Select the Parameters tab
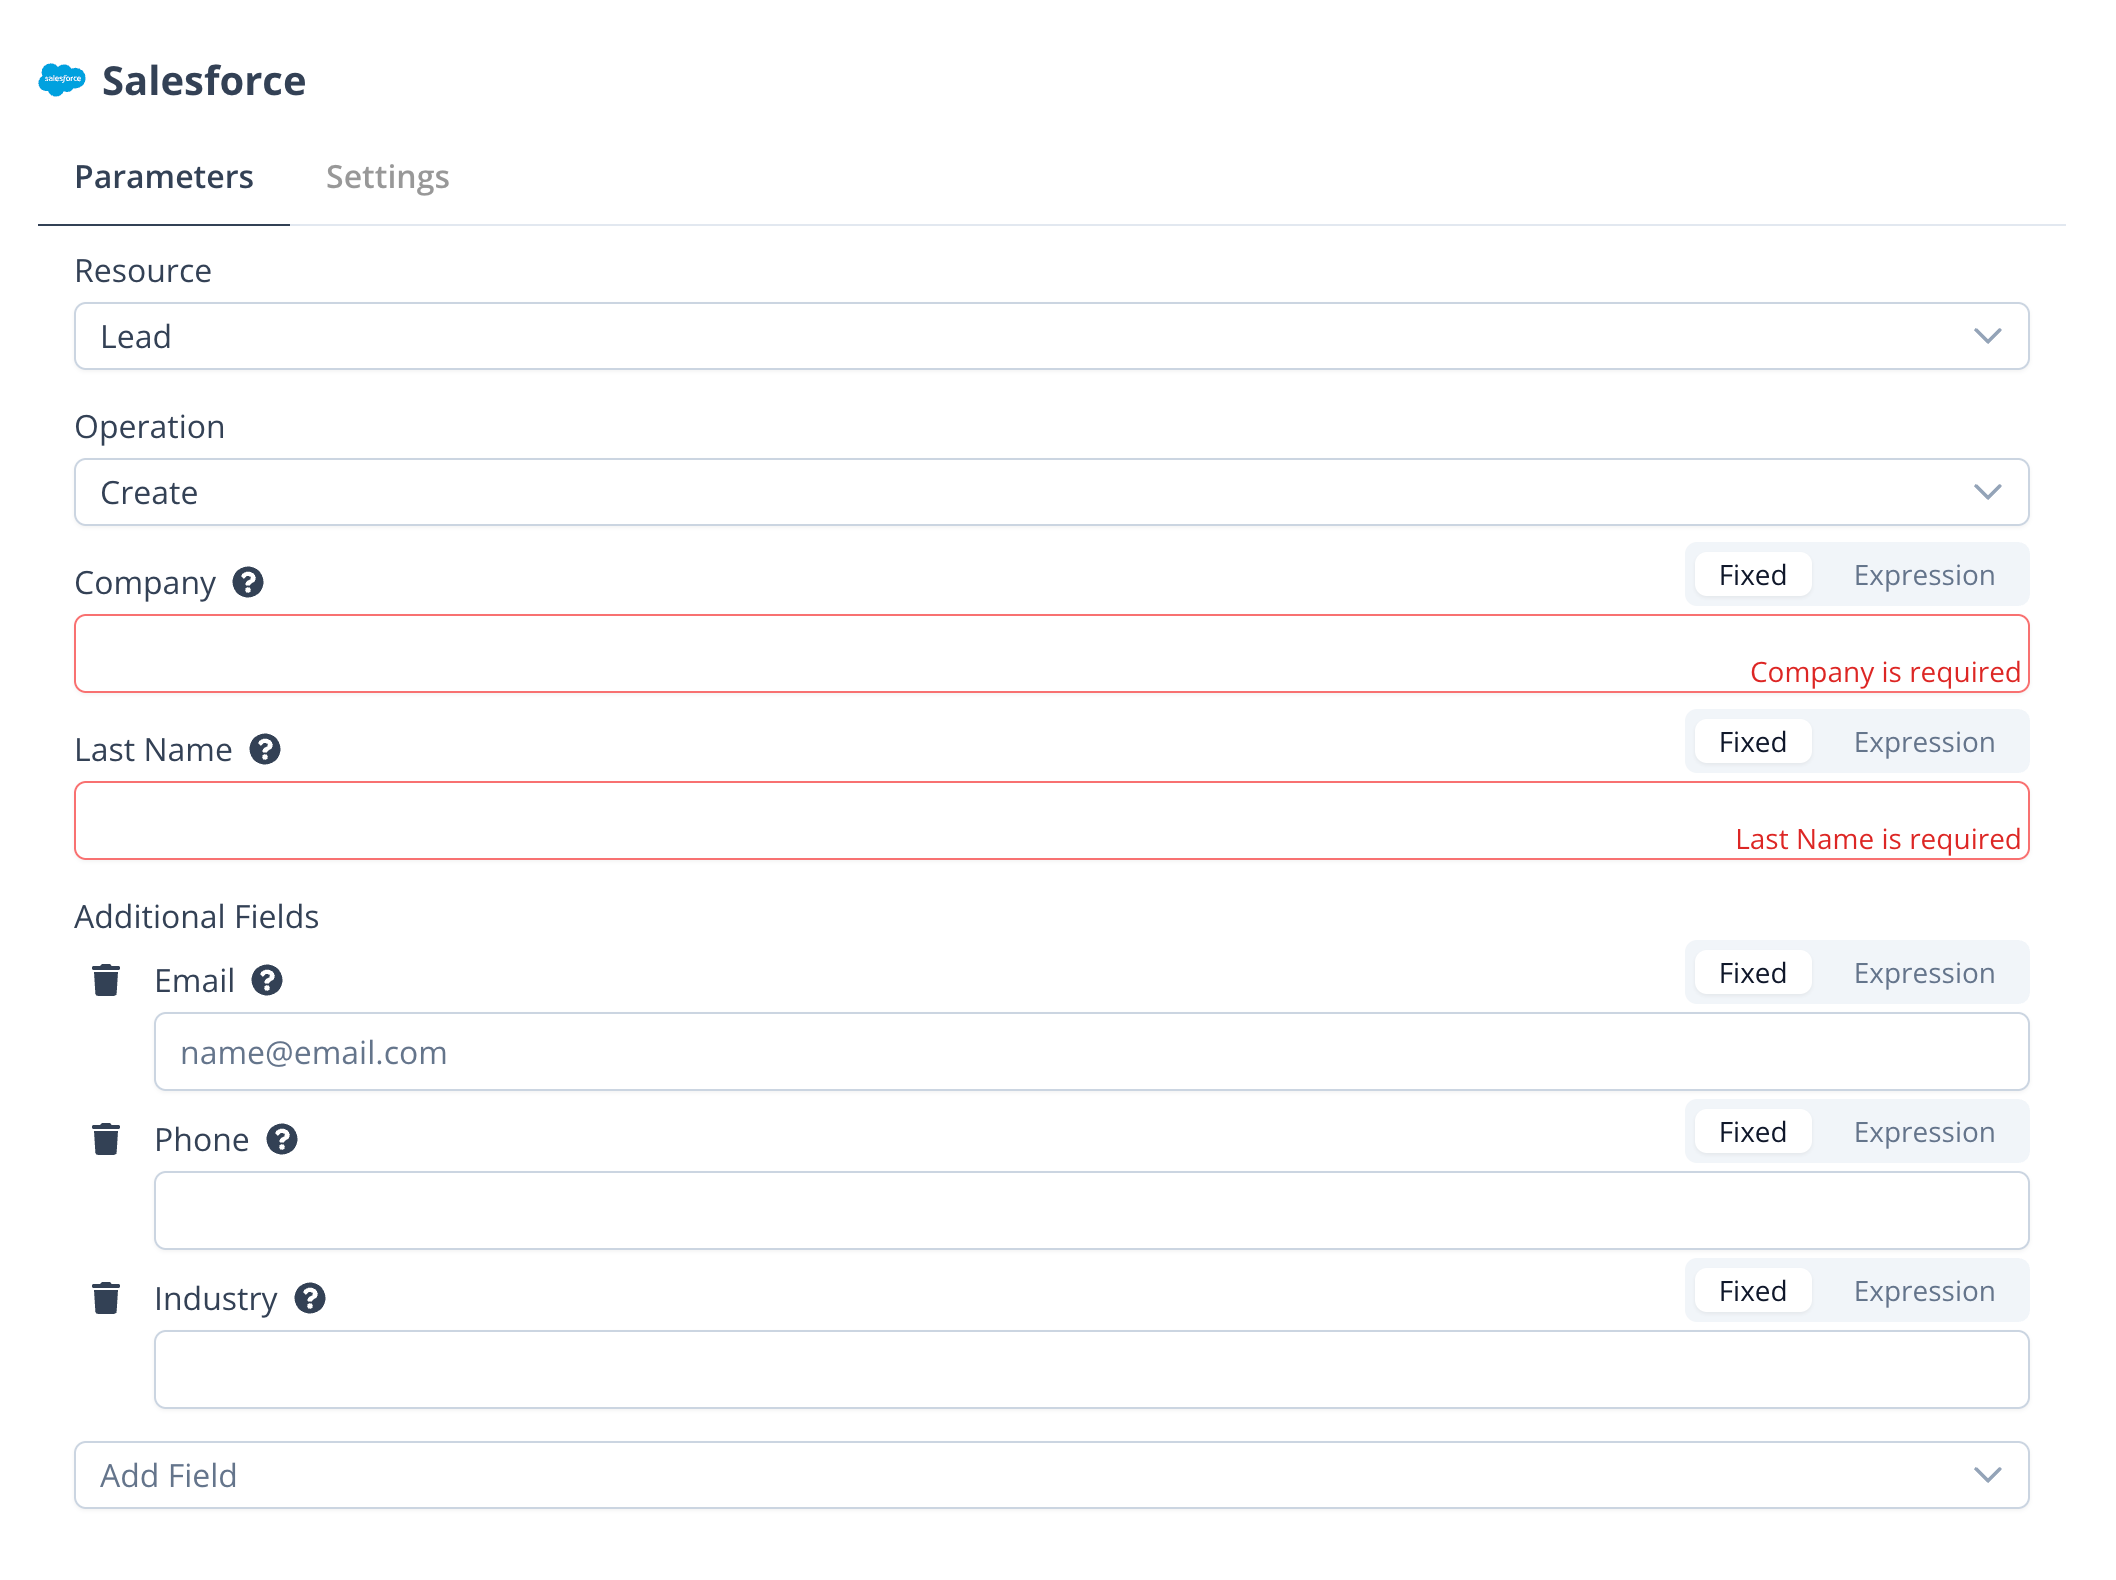 pos(164,177)
